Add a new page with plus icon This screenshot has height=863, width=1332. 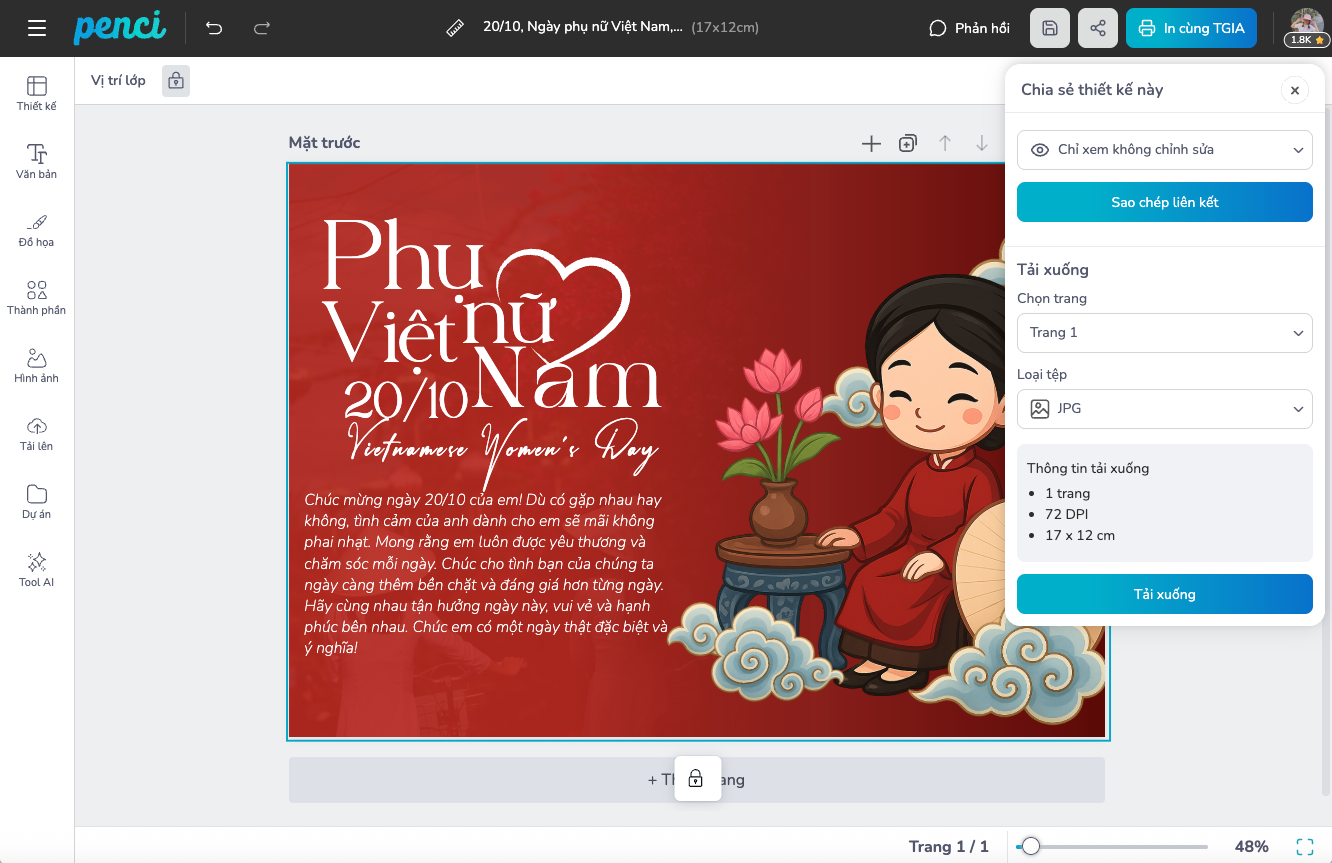(x=871, y=144)
